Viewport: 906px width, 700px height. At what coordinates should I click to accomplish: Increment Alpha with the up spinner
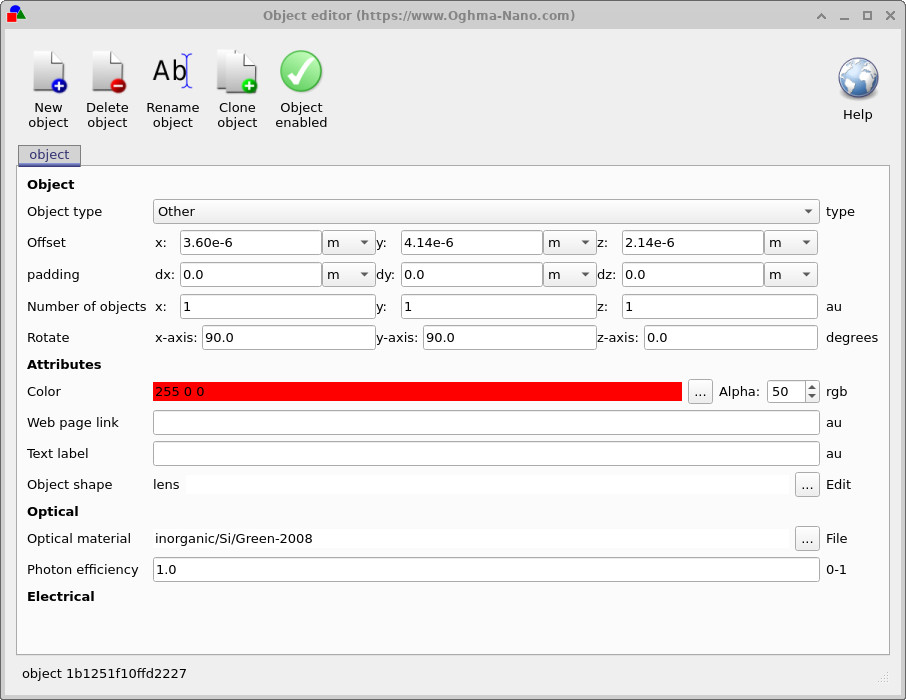[x=810, y=386]
